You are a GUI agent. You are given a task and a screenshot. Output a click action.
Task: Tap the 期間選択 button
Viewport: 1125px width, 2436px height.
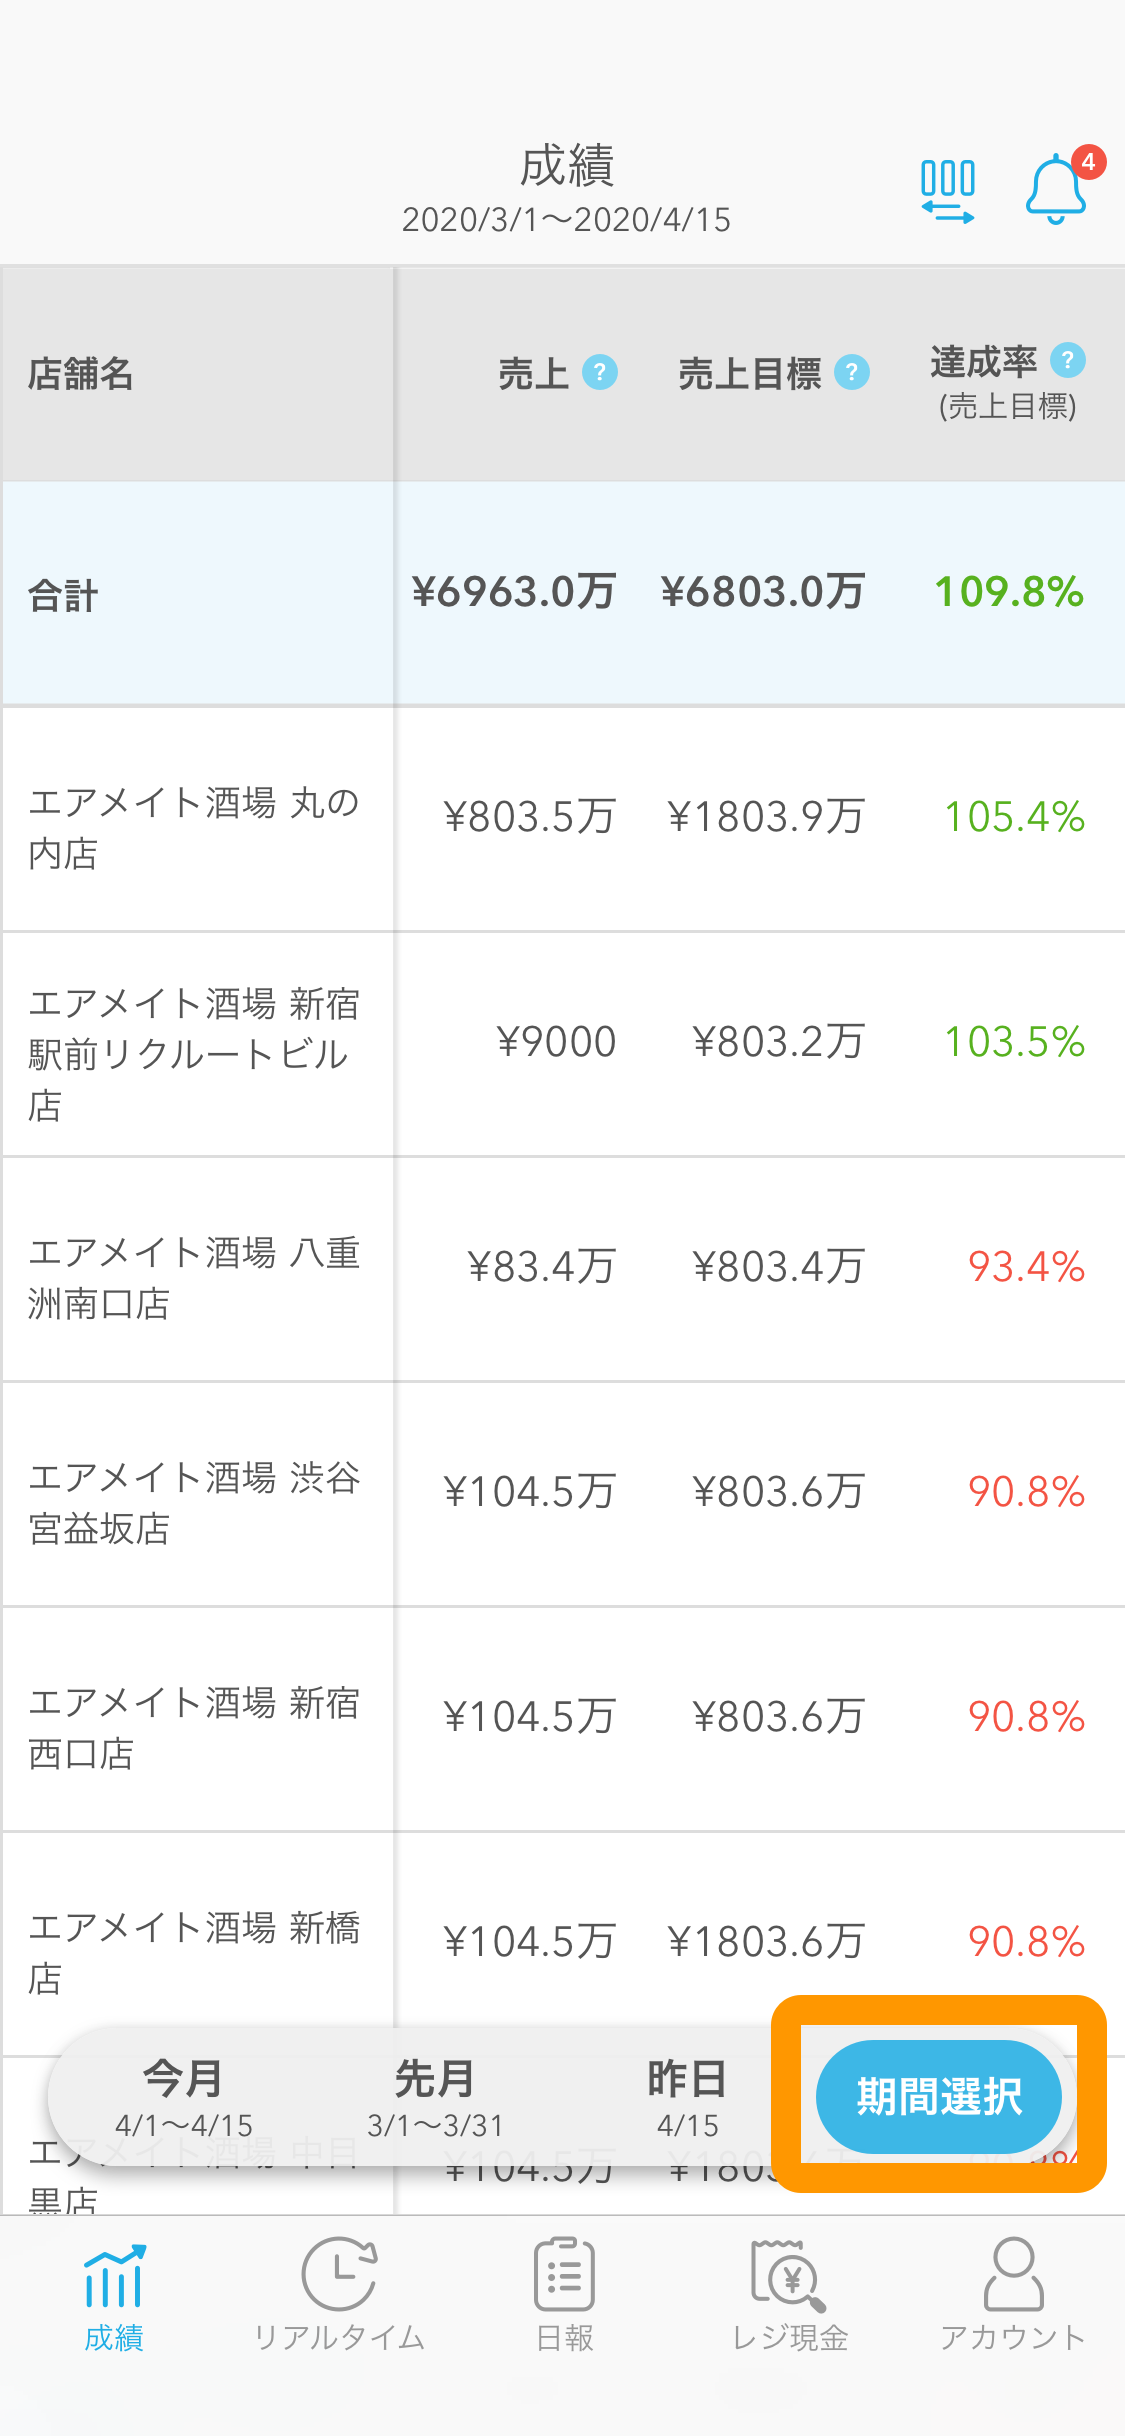coord(939,2096)
